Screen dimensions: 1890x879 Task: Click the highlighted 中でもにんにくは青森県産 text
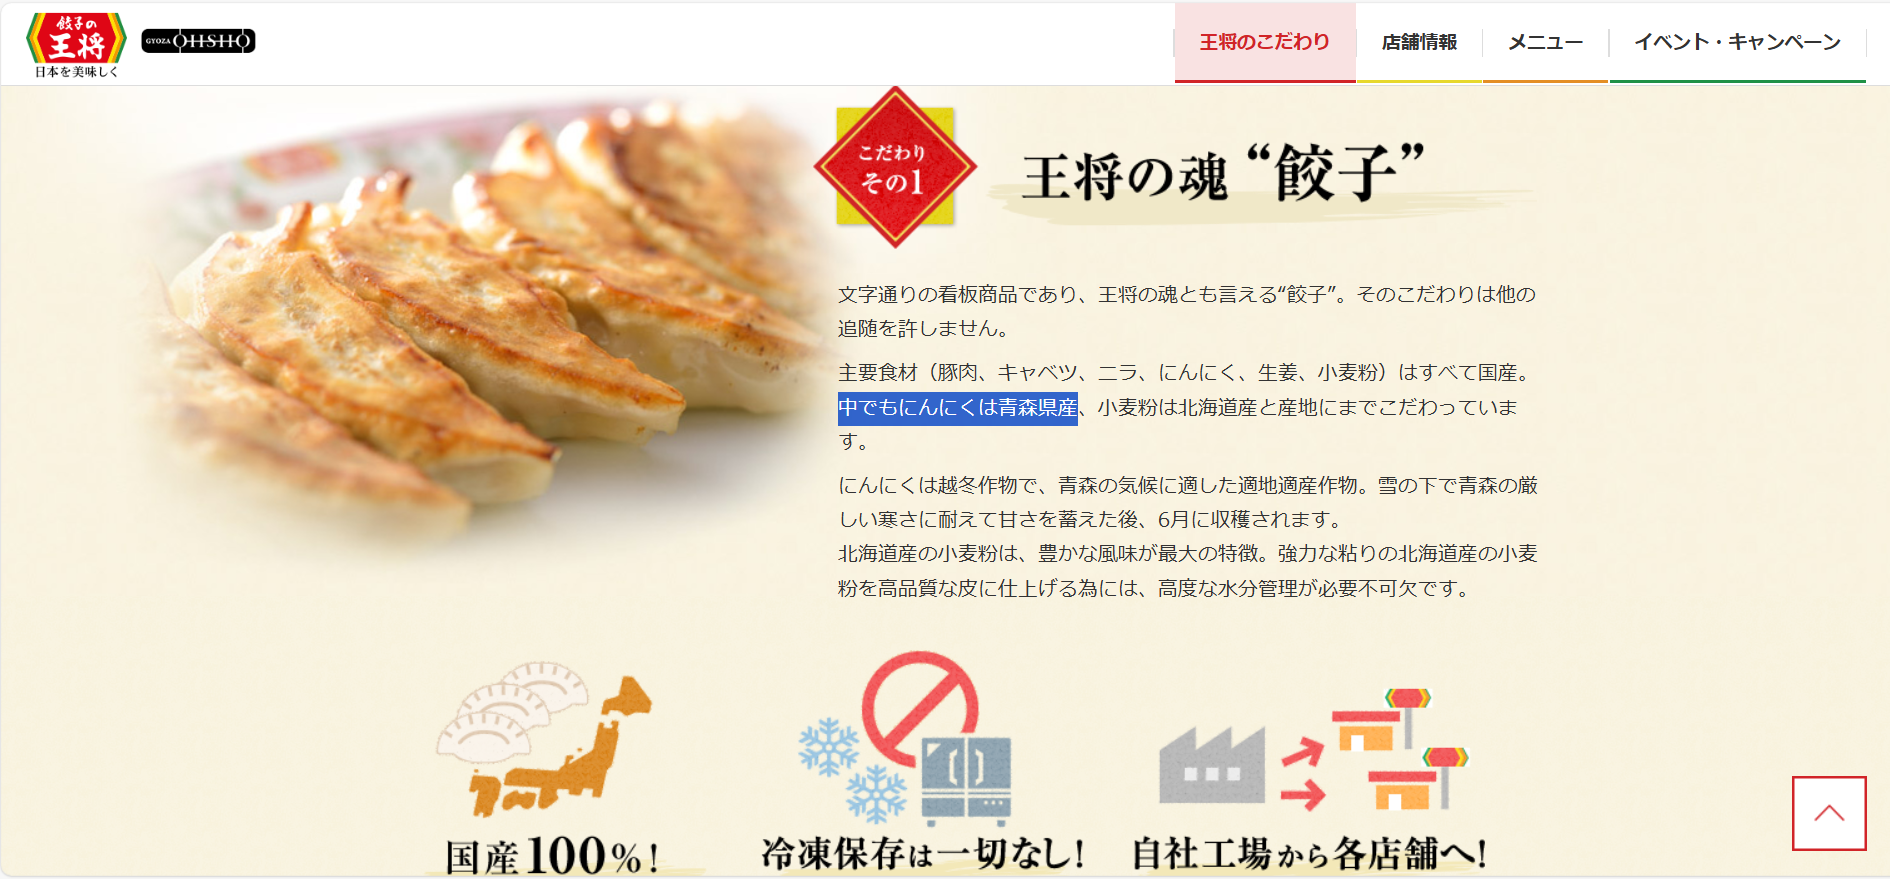(x=957, y=408)
